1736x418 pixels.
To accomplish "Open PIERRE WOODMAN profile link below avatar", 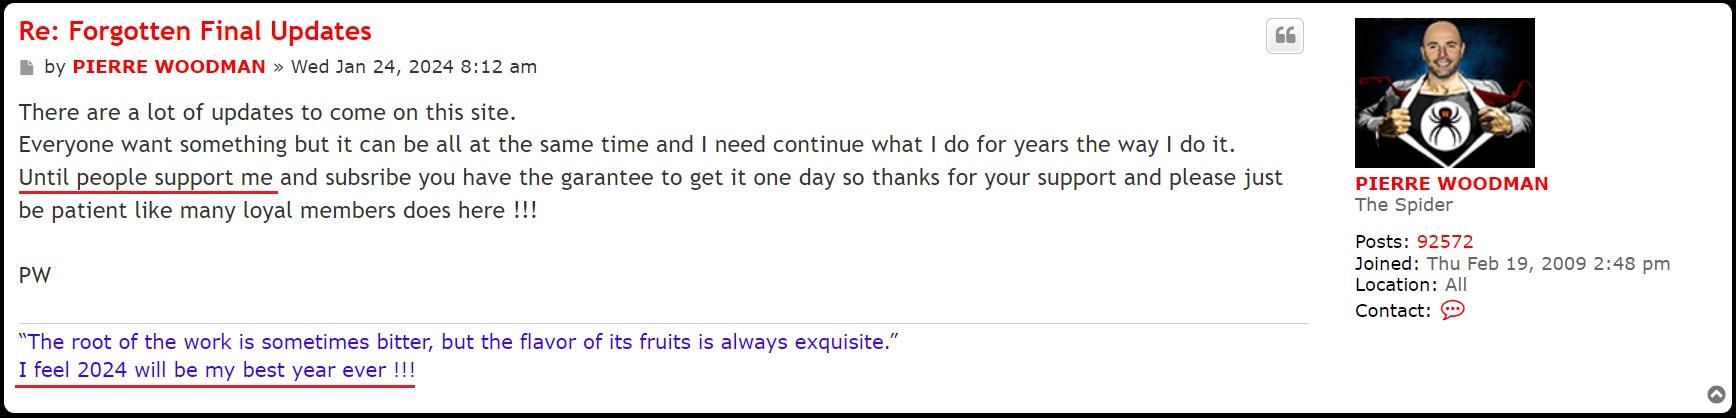I will point(1451,184).
